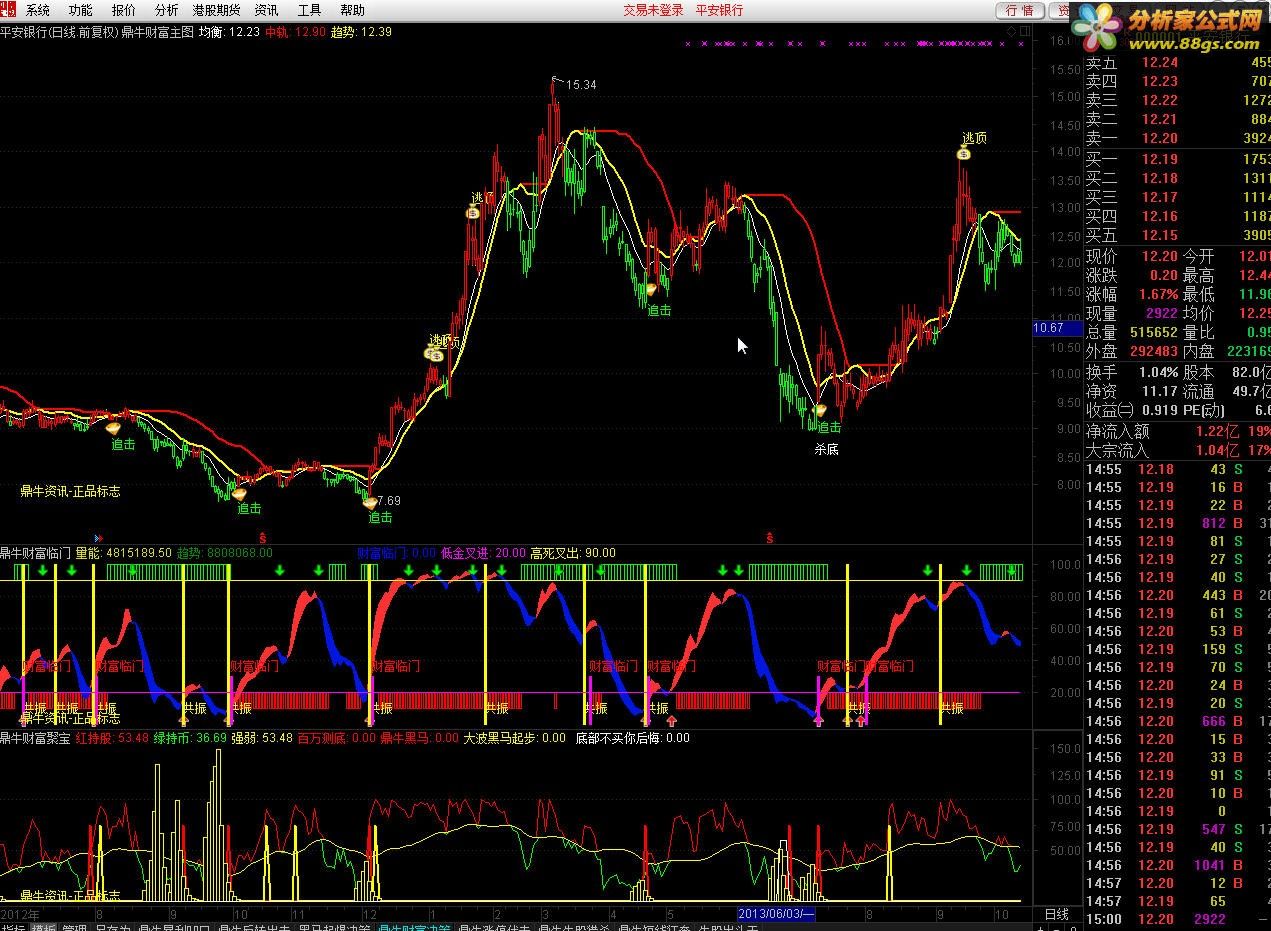
Task: Select the 2013/06/03 date marker
Action: [777, 914]
